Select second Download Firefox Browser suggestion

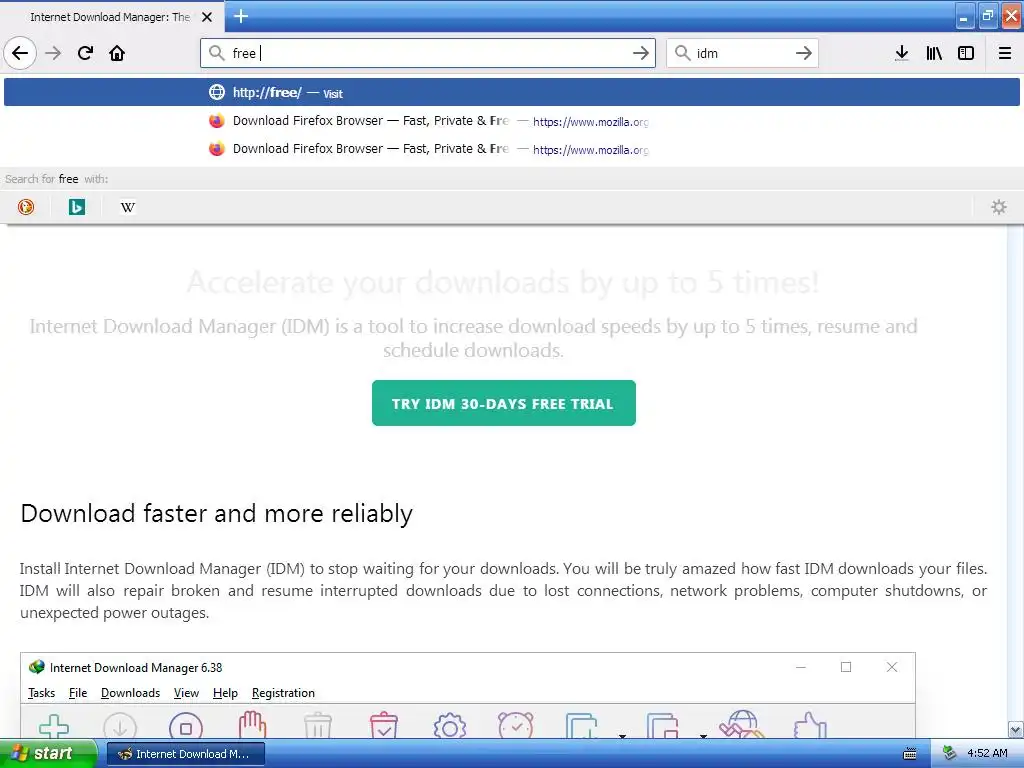tap(511, 149)
